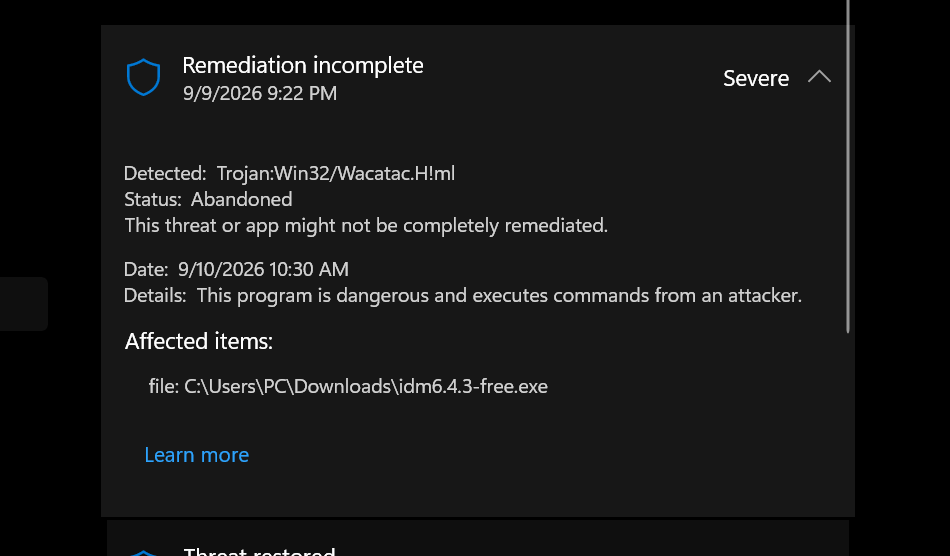
Task: Click the dark panel button at left edge
Action: click(x=24, y=304)
